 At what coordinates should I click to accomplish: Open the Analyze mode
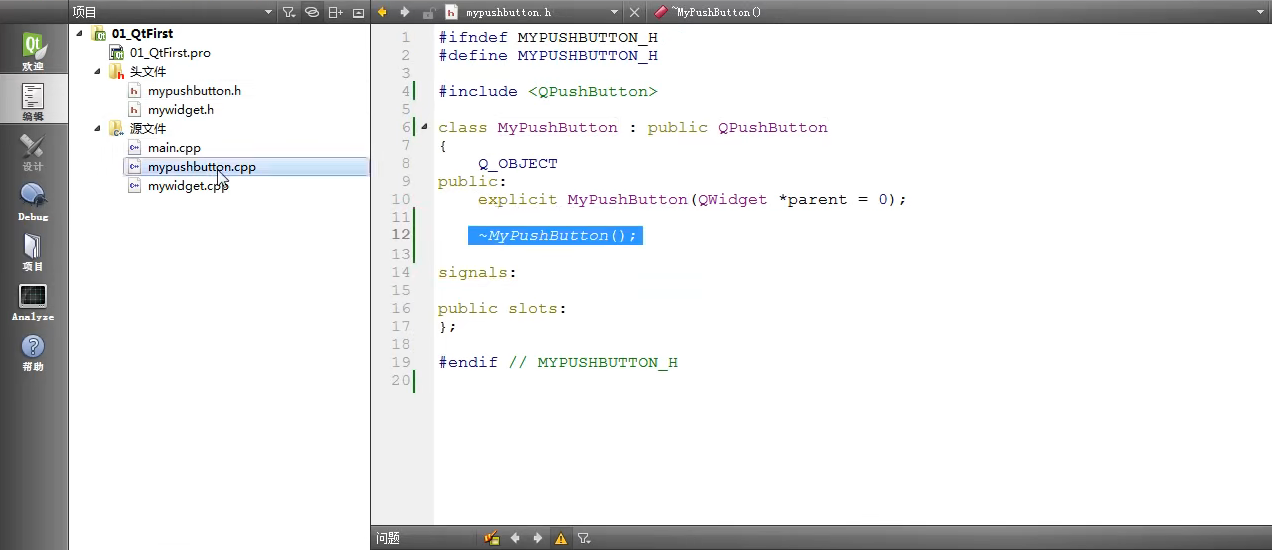[x=33, y=301]
